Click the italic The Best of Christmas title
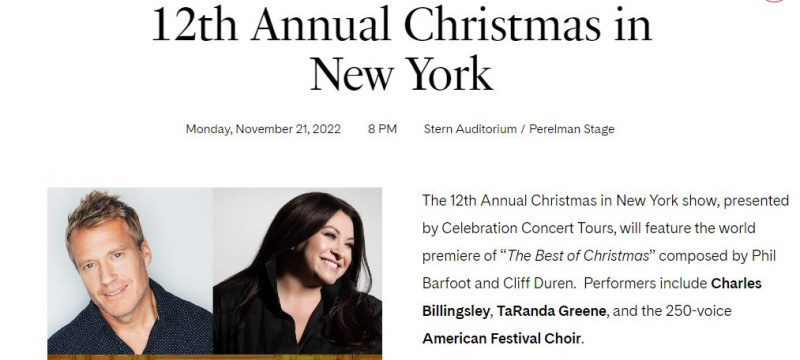The width and height of the screenshot is (800, 360). (x=578, y=255)
